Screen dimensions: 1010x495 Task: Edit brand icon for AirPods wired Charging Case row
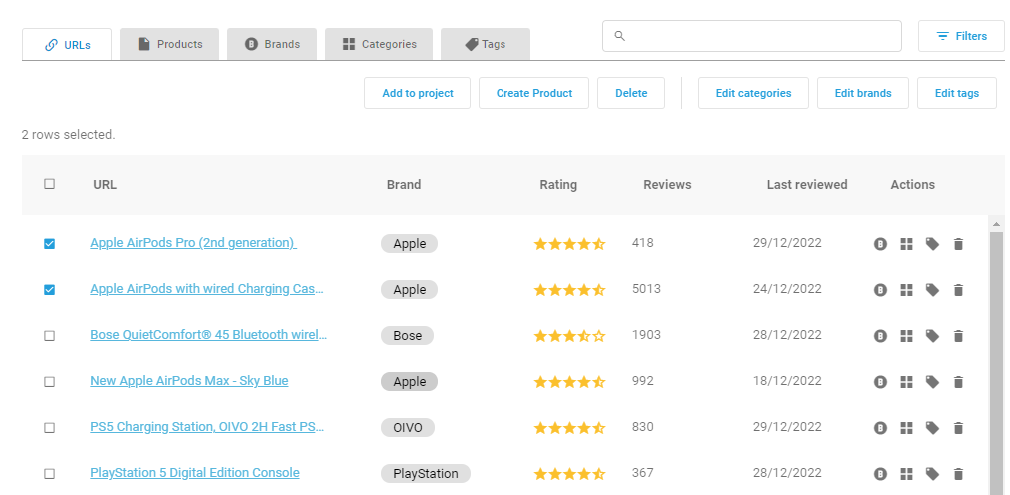coord(881,290)
